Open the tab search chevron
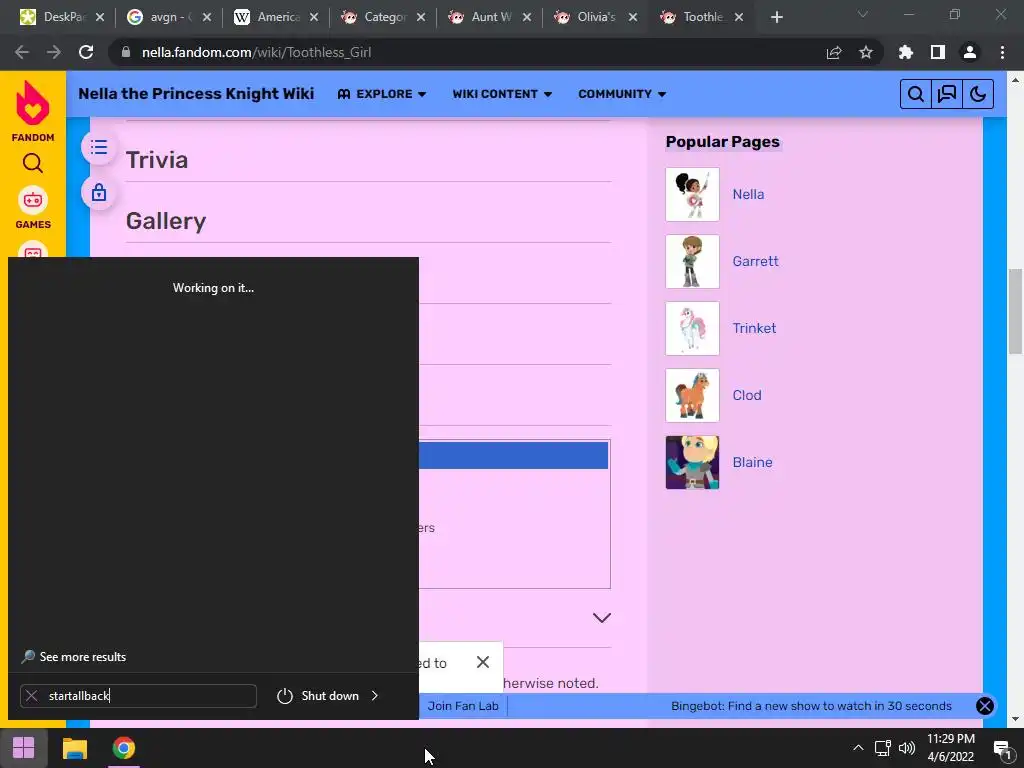This screenshot has height=768, width=1024. (863, 14)
